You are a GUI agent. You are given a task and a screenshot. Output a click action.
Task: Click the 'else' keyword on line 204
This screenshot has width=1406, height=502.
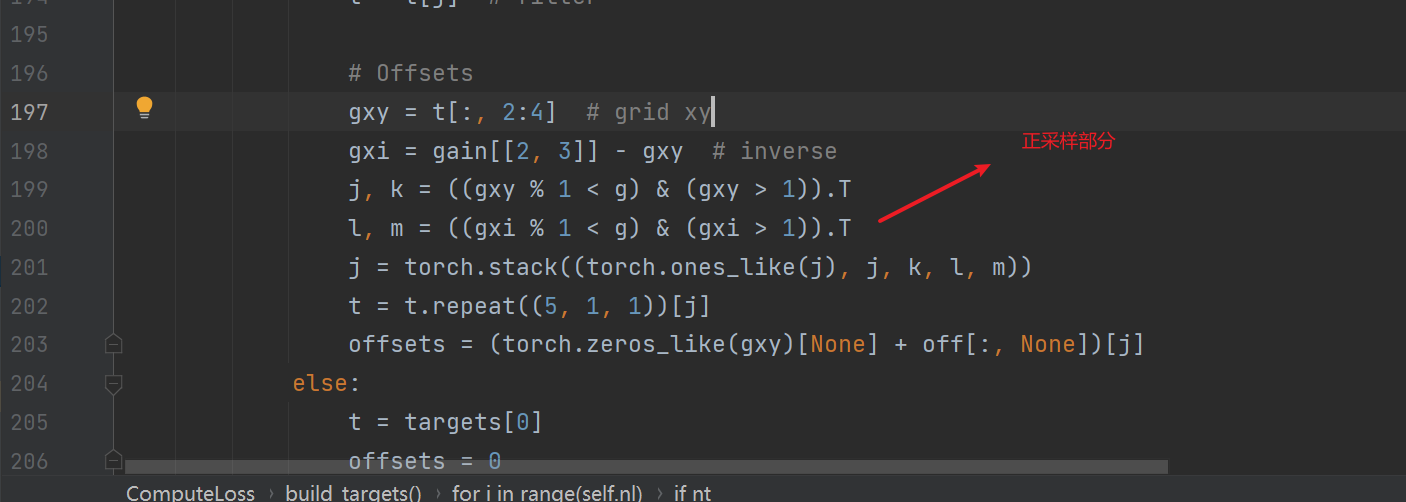319,384
